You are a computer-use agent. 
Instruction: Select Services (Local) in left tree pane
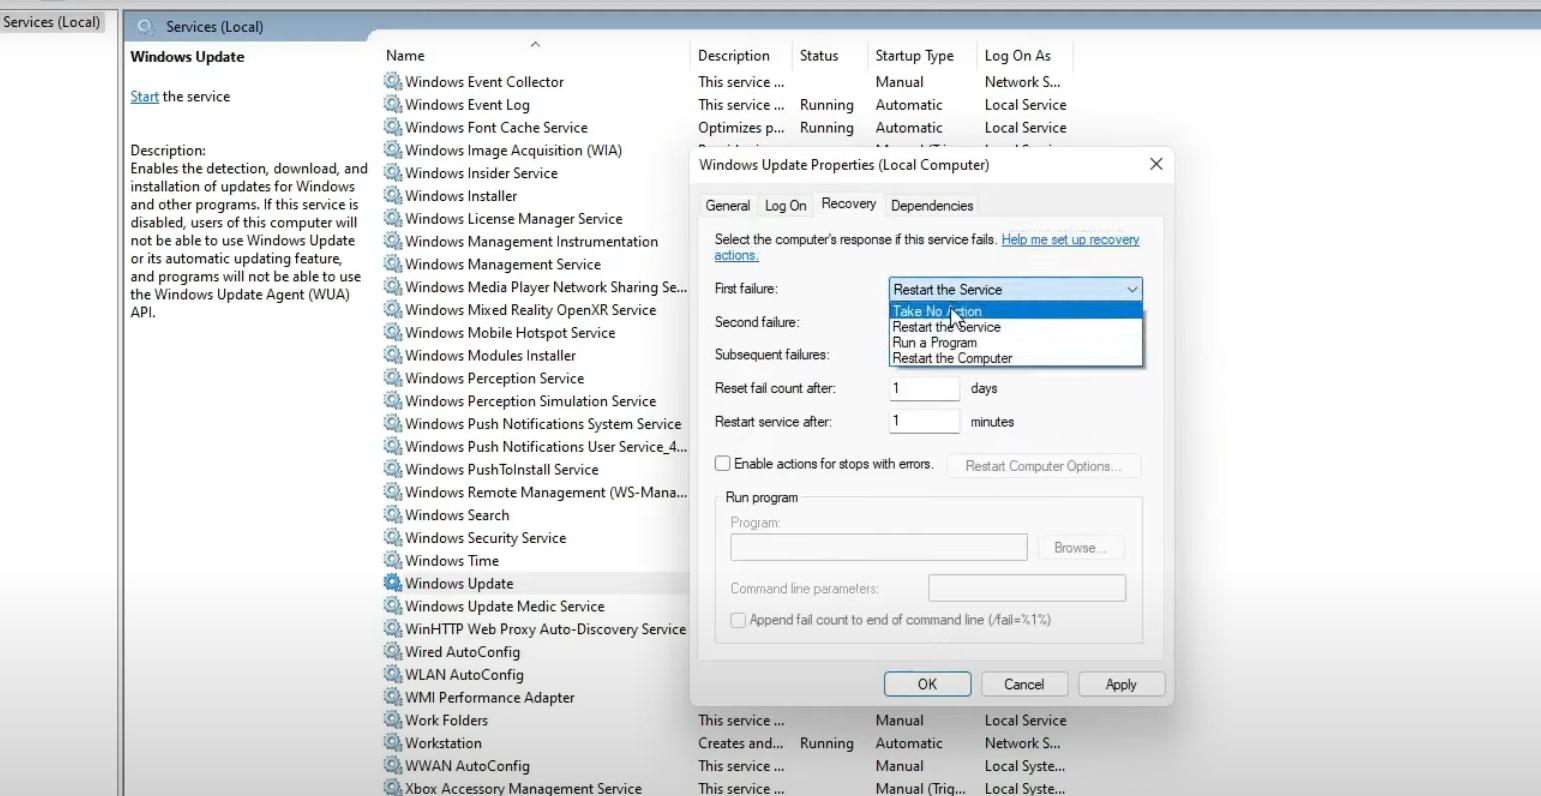click(x=51, y=21)
